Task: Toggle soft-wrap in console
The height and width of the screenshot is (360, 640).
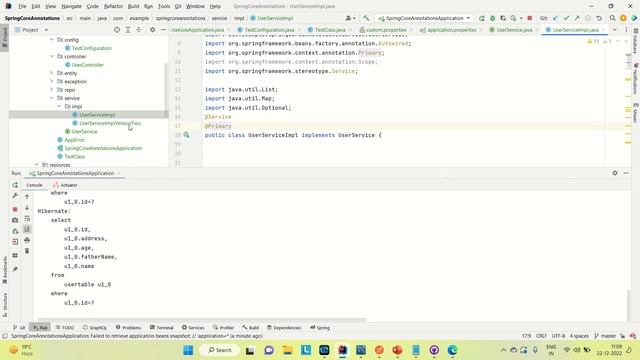Action: coord(27,218)
